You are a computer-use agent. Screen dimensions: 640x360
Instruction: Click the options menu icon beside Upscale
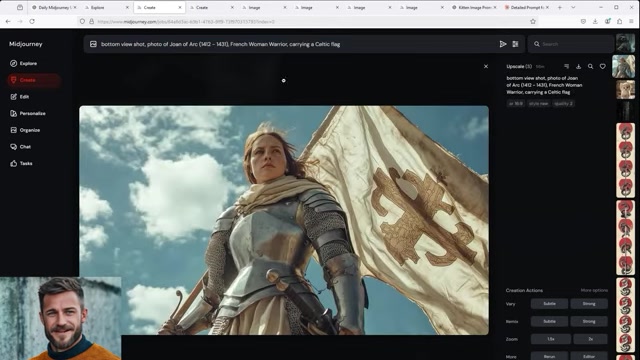pyautogui.click(x=566, y=66)
